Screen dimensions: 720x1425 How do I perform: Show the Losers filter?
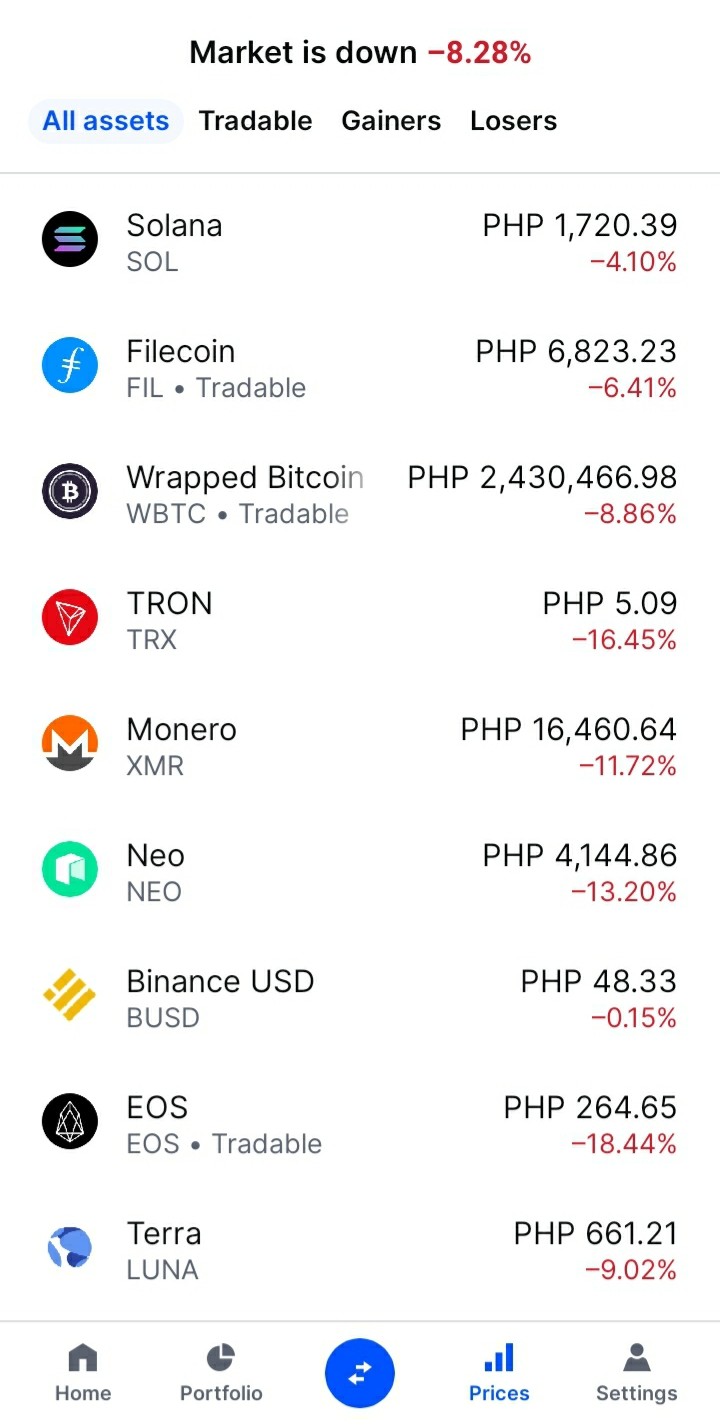click(x=513, y=121)
